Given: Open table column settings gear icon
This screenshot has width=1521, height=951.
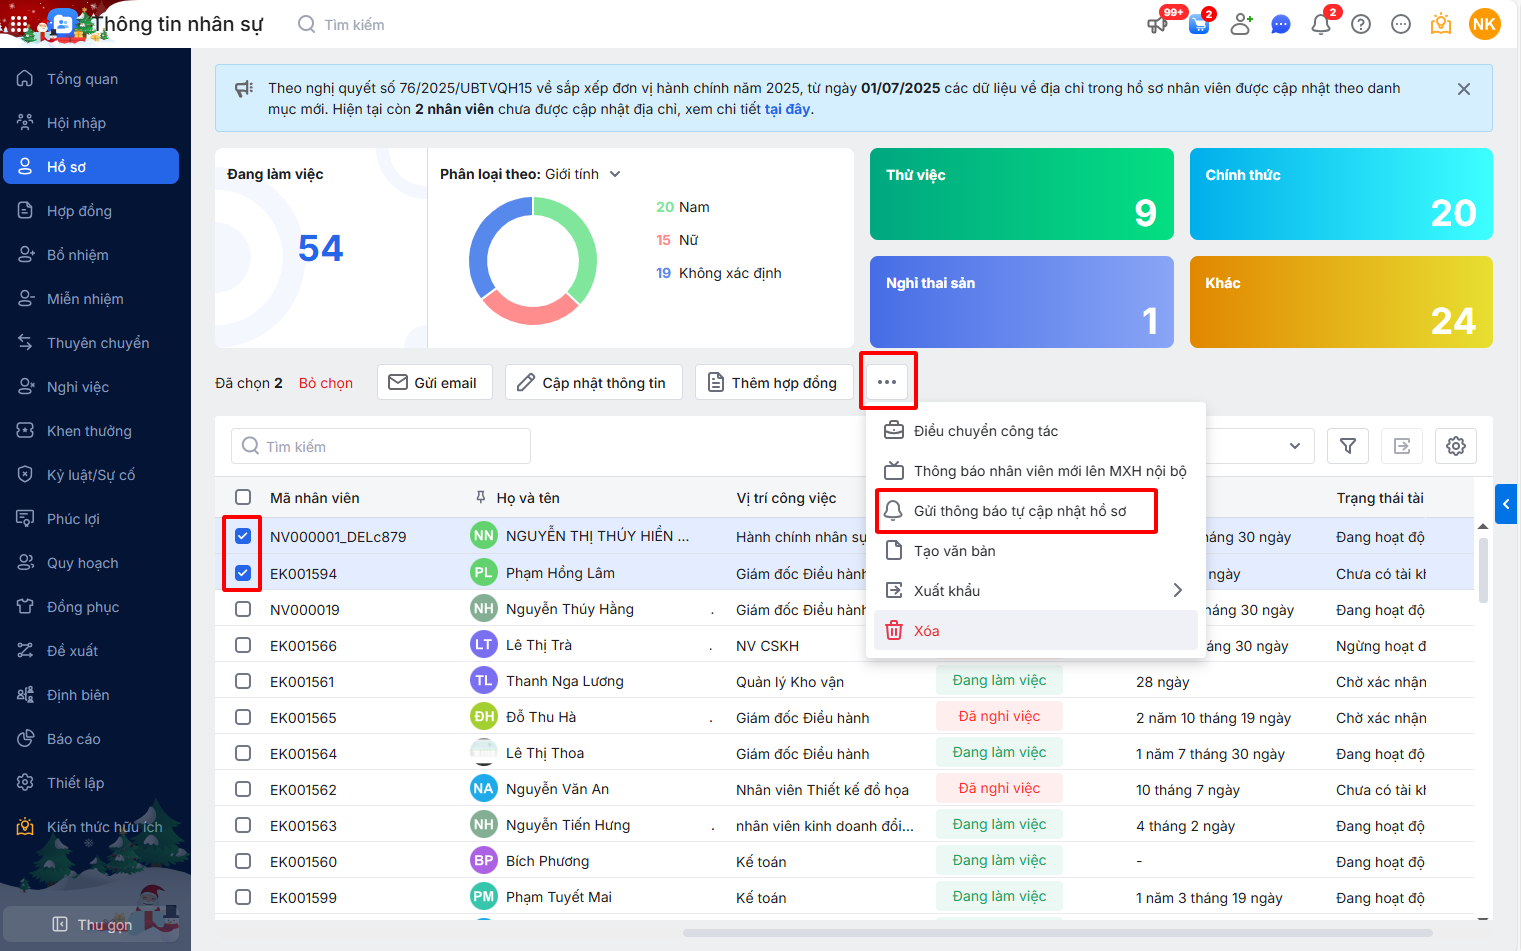Looking at the screenshot, I should pos(1456,446).
